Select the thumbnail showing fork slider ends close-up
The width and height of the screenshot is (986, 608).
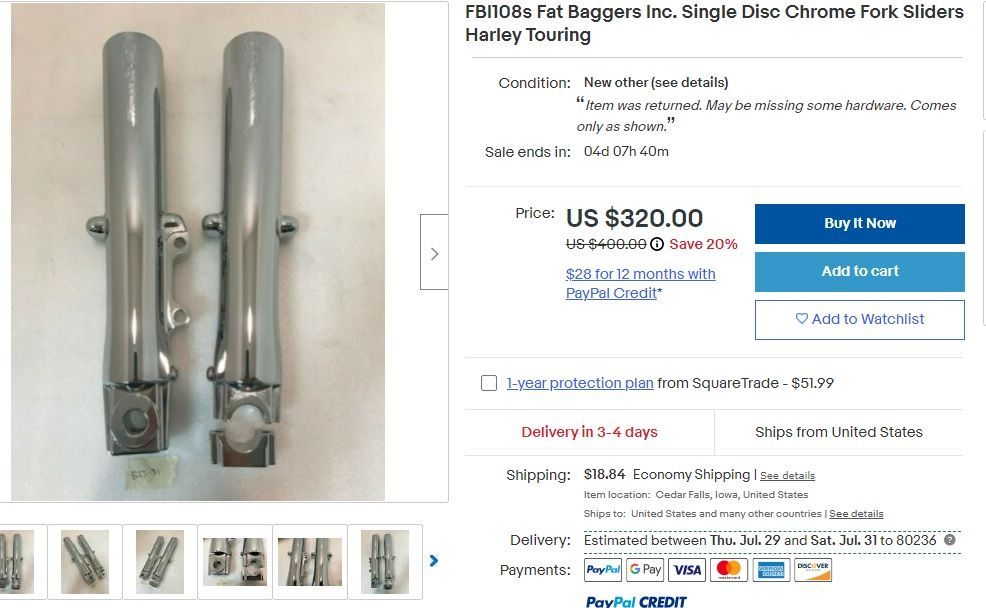tap(235, 561)
